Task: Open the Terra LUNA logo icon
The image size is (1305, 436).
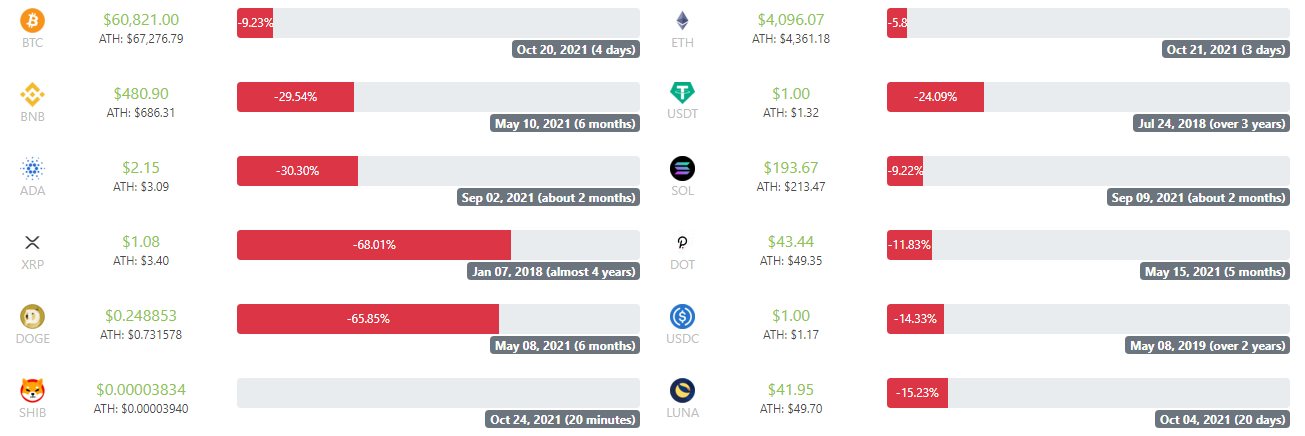Action: point(684,391)
